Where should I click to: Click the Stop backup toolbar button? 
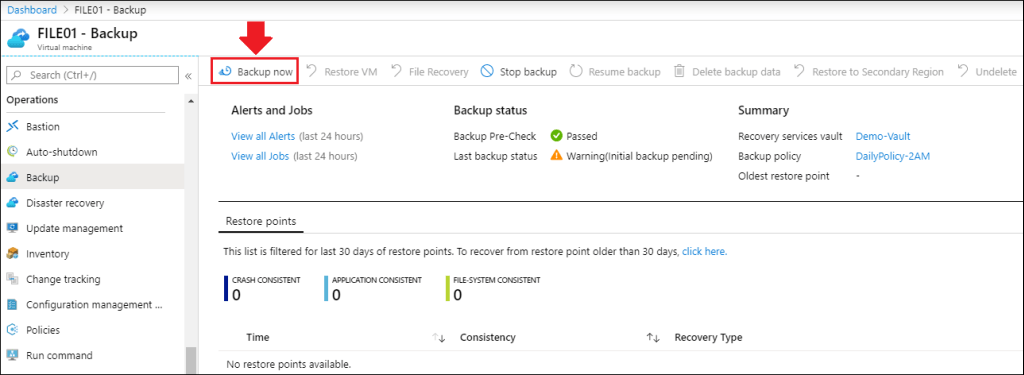click(519, 72)
